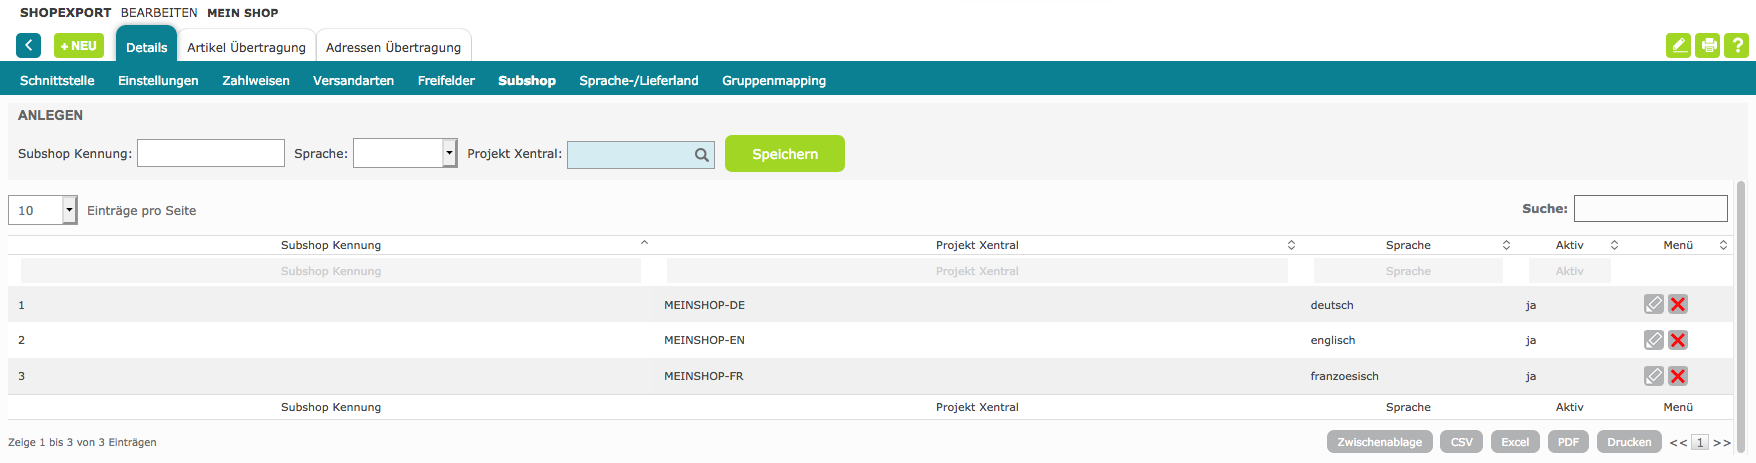Click the Suche search field

coord(1650,208)
